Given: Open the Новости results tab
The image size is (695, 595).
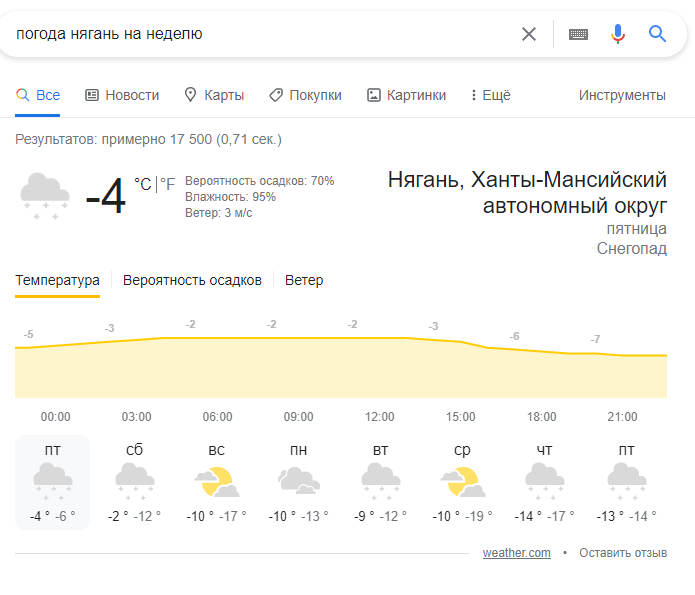Looking at the screenshot, I should pos(122,95).
